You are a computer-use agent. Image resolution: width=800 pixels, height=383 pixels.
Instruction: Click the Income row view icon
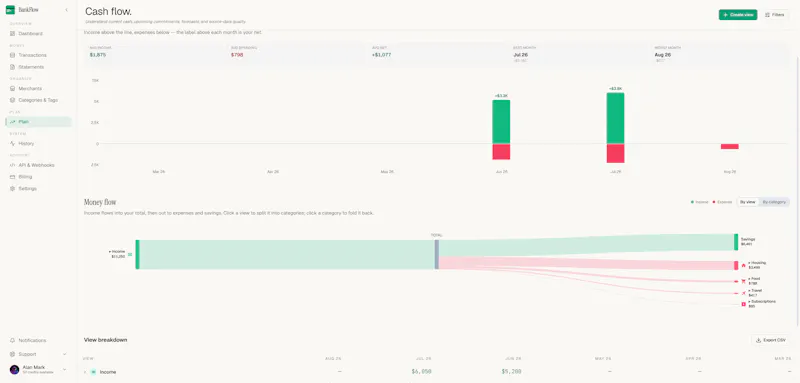(x=93, y=372)
